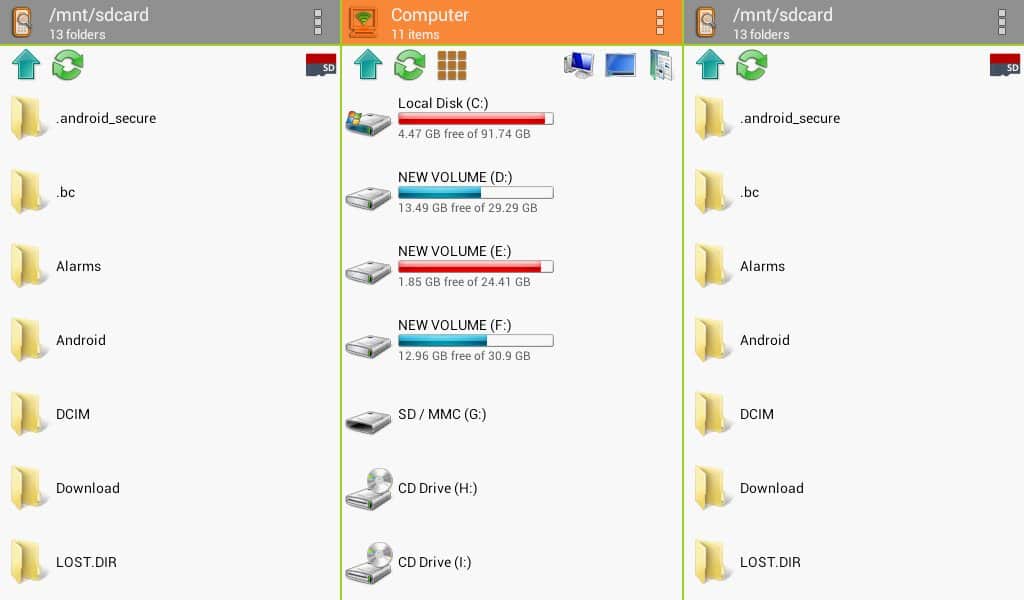The width and height of the screenshot is (1024, 600).
Task: Refresh the right sdcard pane
Action: [752, 65]
